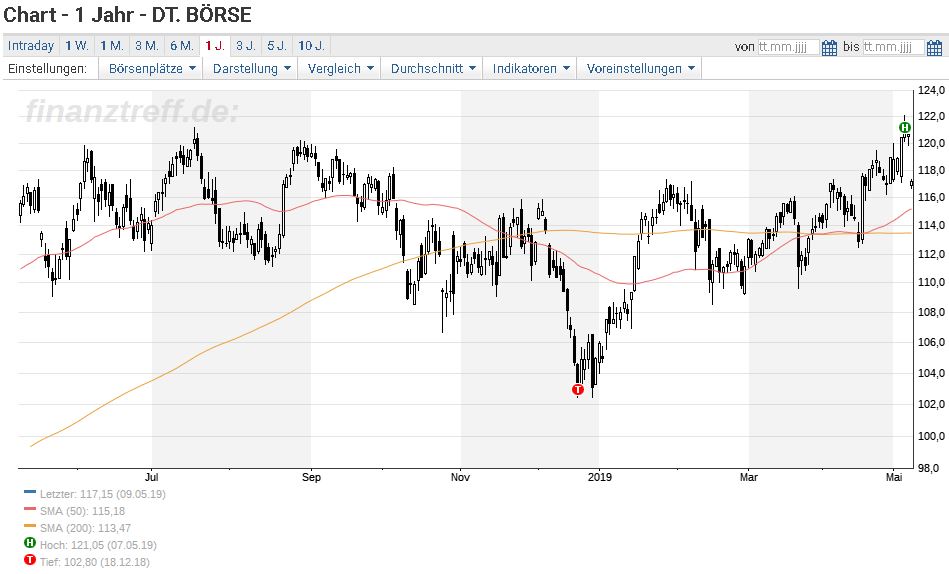Click the 'Einstellungen:' label
The width and height of the screenshot is (949, 574).
[x=47, y=68]
